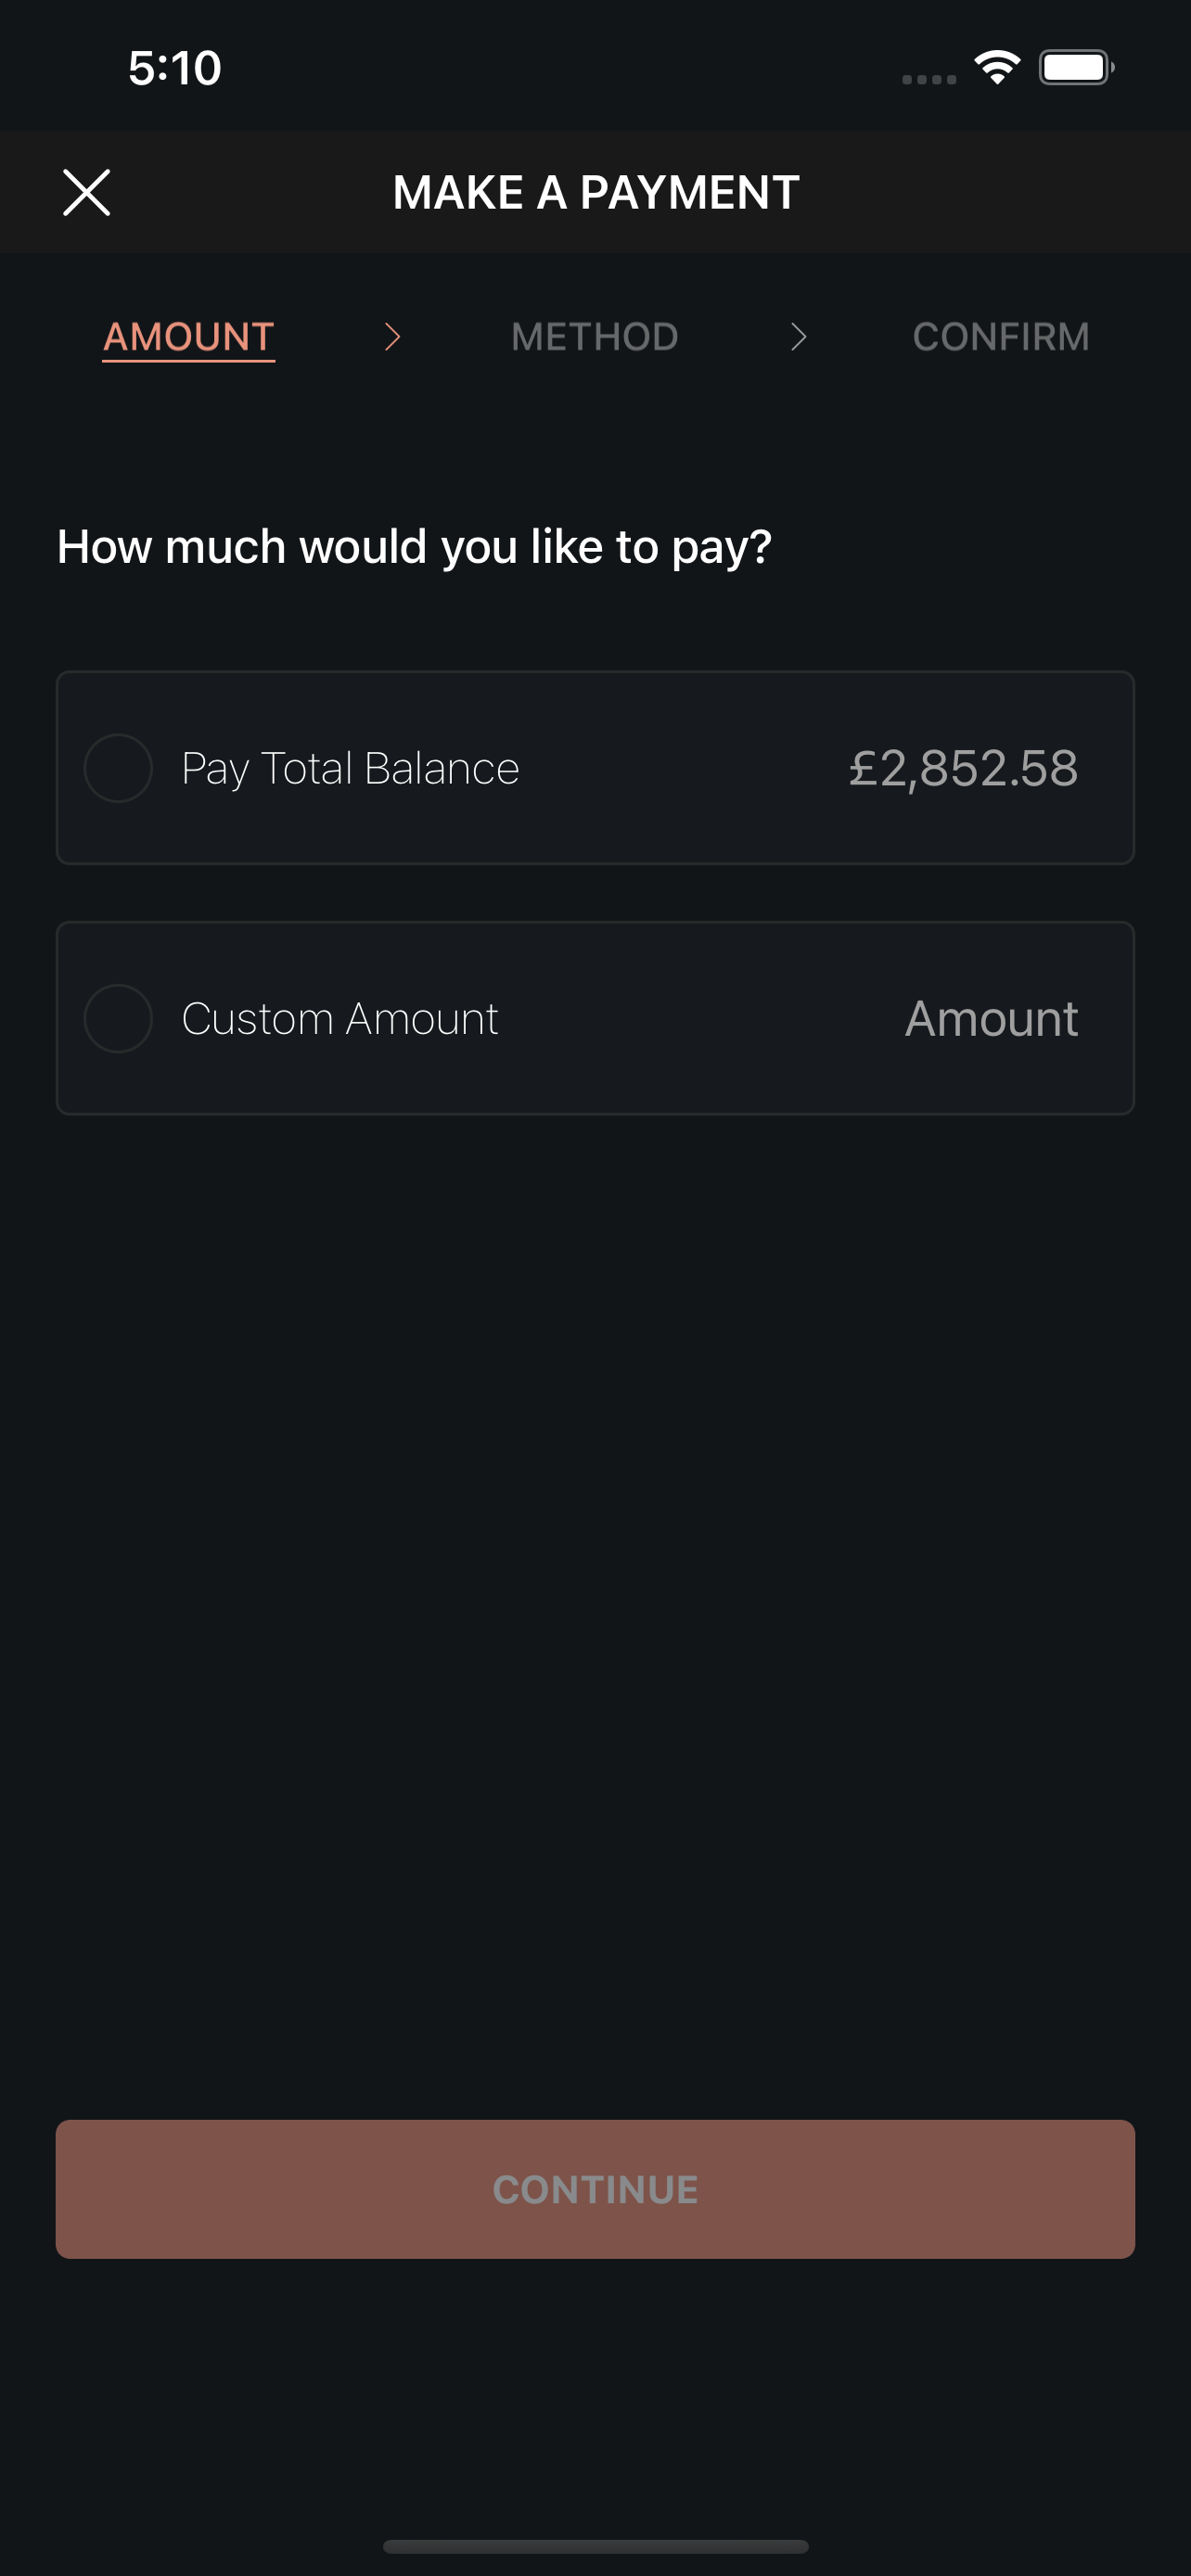Go to the CONFIRM step tab
This screenshot has height=2576, width=1191.
1001,337
